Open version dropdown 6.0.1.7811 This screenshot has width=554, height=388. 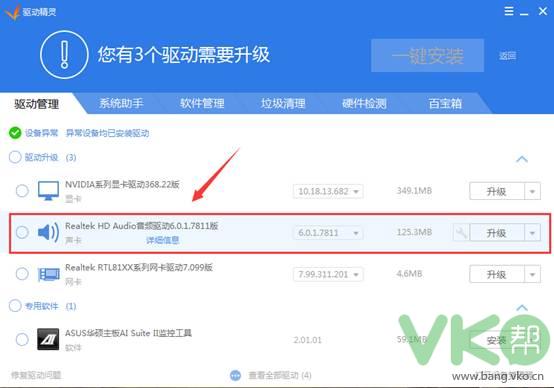point(328,233)
